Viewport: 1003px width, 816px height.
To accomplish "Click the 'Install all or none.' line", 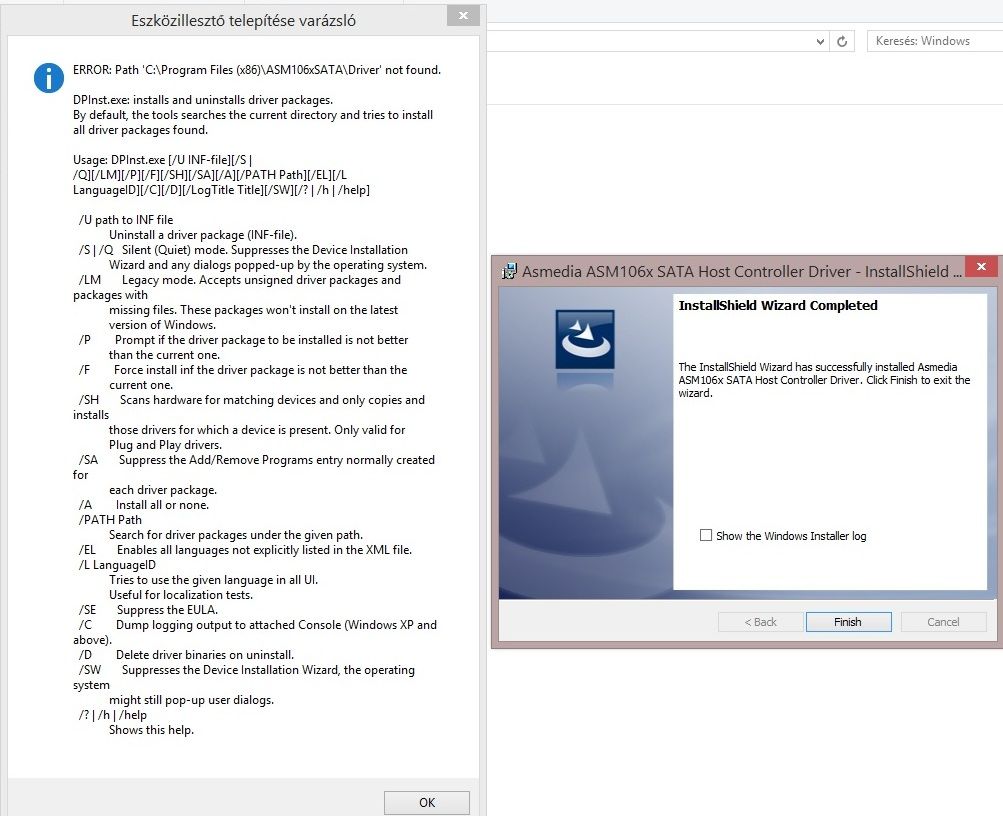I will [x=162, y=505].
